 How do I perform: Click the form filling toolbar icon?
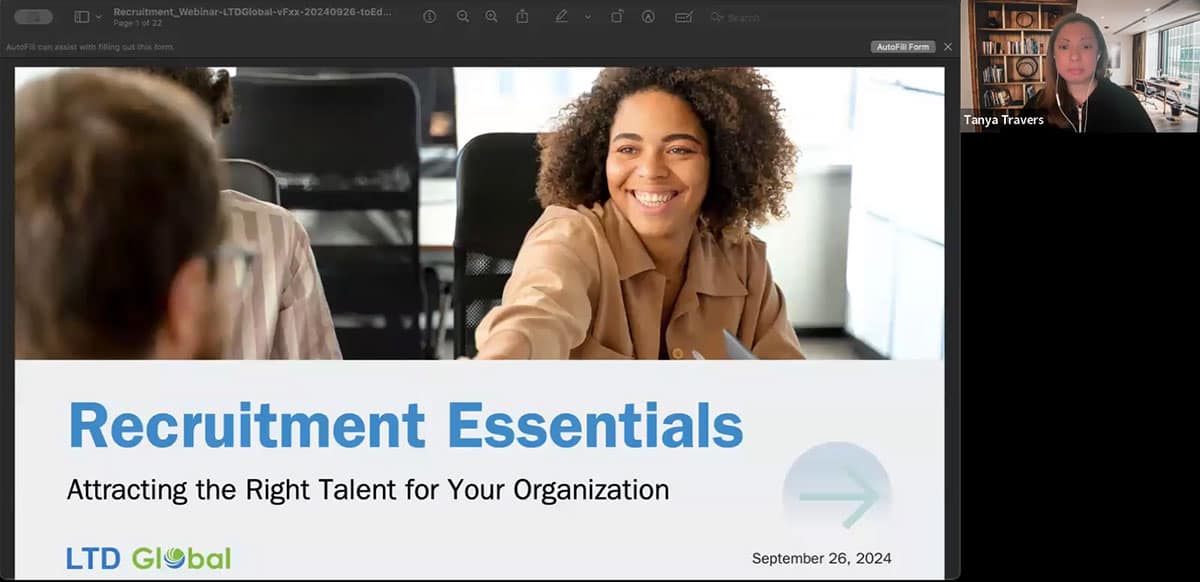(x=684, y=17)
